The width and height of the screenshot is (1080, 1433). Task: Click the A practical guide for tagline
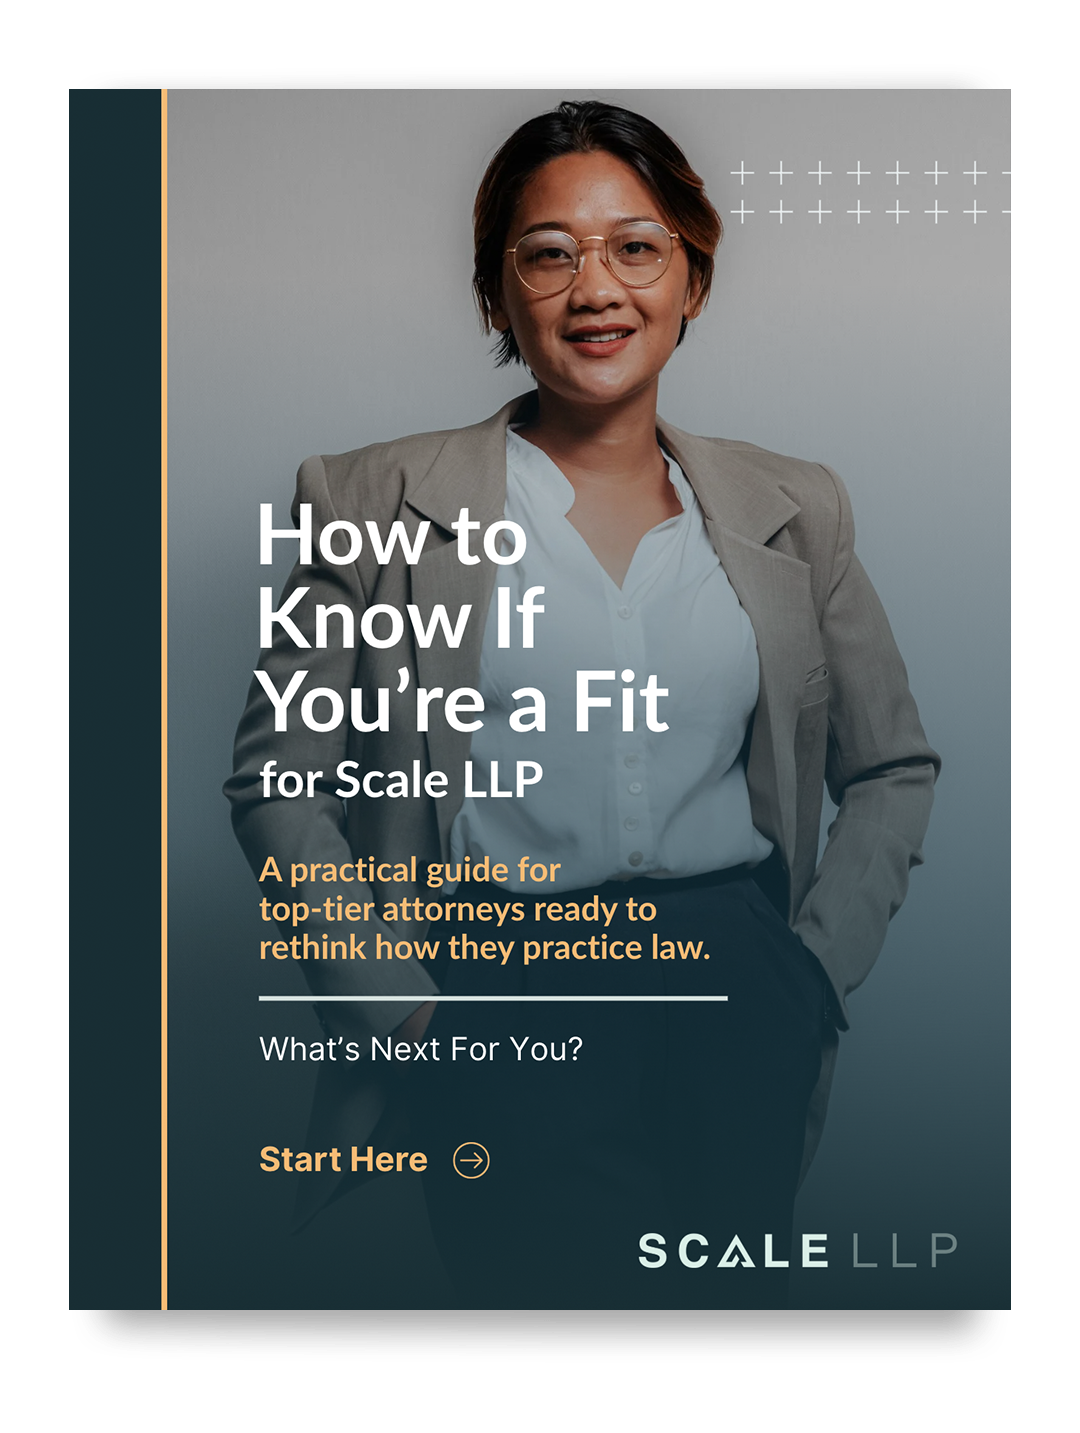[x=410, y=870]
